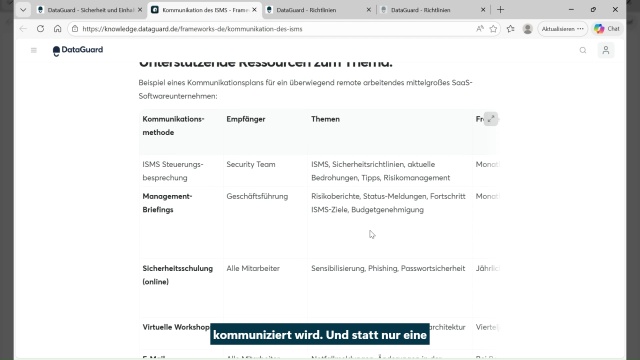Screen dimensions: 640x360
Task: Click the Beispiel eines Kommunikationsplans paragraph
Action: pos(305,89)
